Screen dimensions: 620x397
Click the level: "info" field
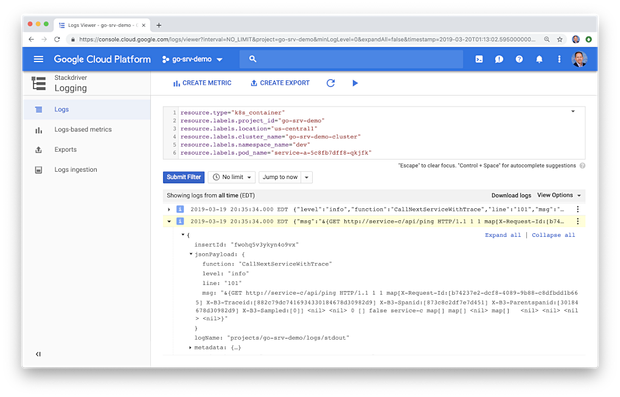[x=225, y=274]
